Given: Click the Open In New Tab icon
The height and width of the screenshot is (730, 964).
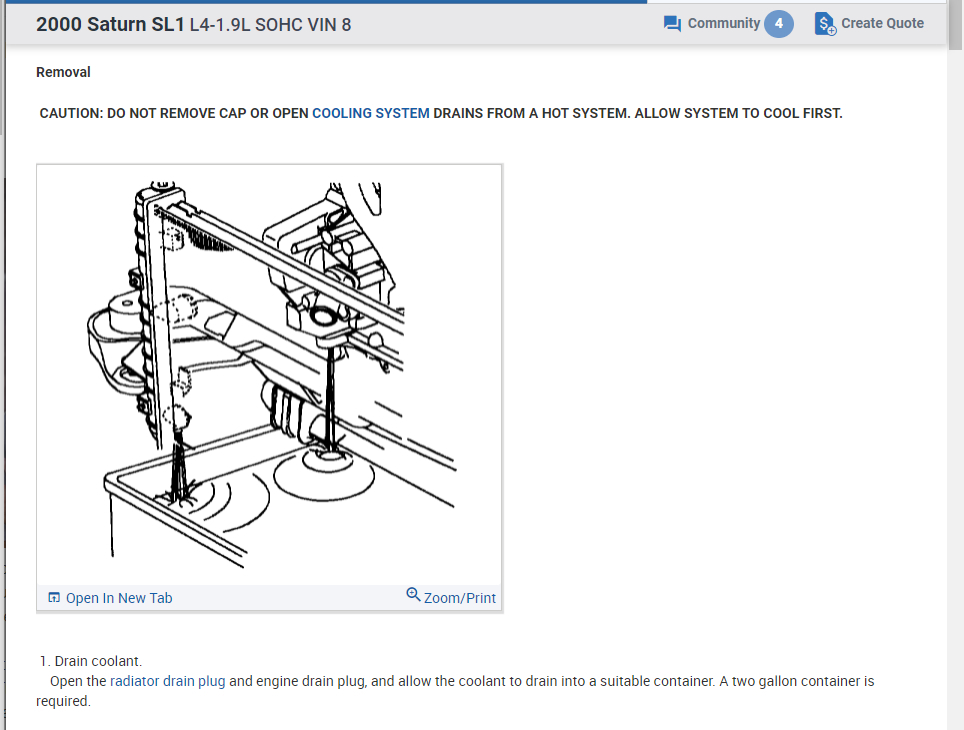Looking at the screenshot, I should [x=54, y=597].
